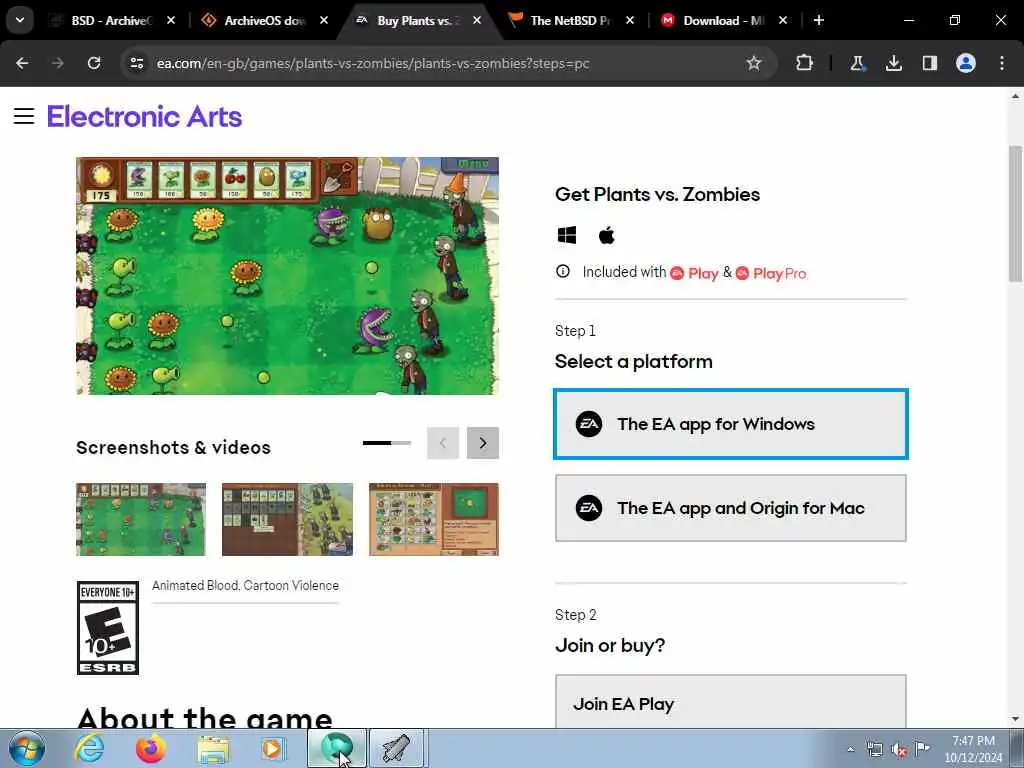Click the EA Play Pro link

click(771, 273)
